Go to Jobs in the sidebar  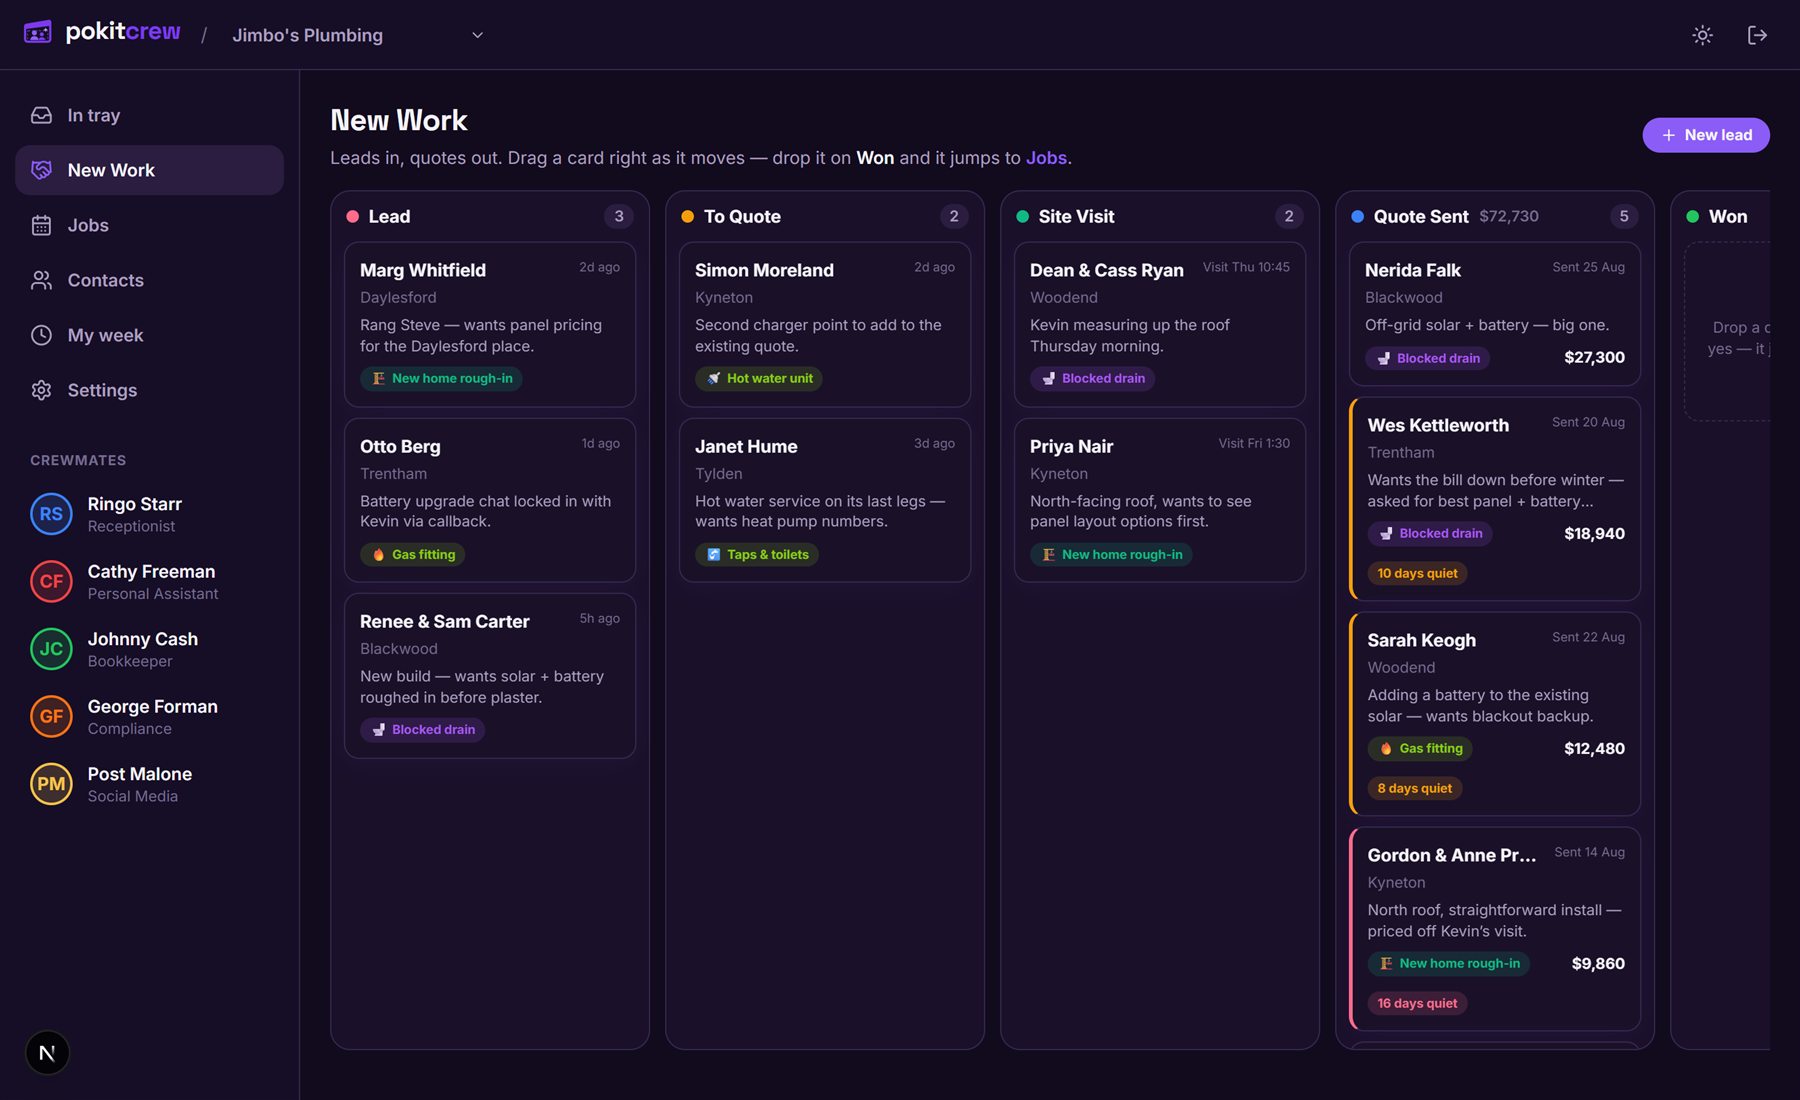tap(149, 225)
